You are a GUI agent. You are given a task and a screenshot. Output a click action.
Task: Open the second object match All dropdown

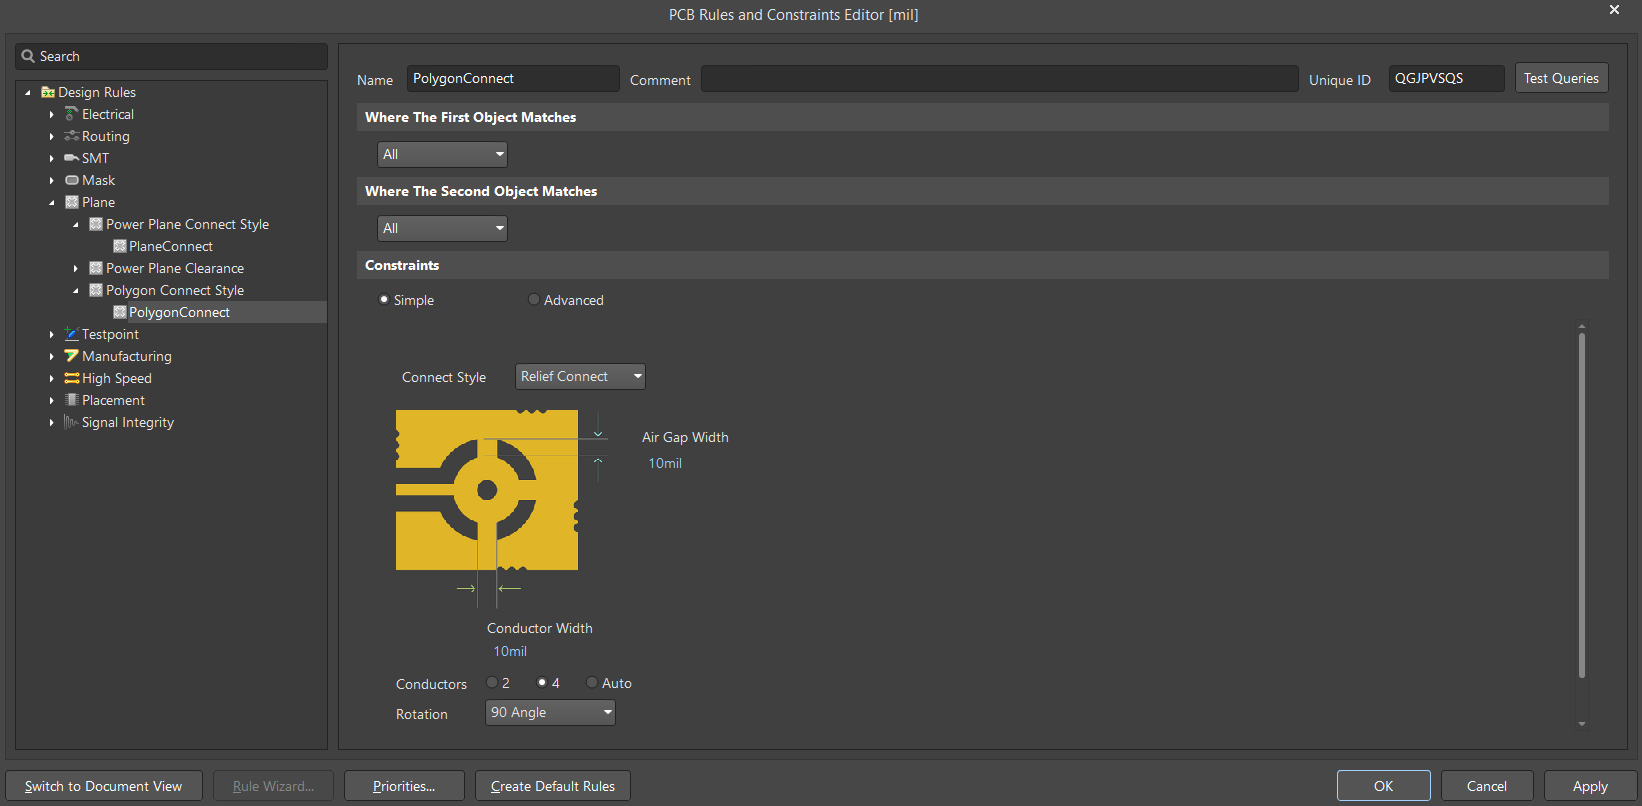tap(442, 228)
